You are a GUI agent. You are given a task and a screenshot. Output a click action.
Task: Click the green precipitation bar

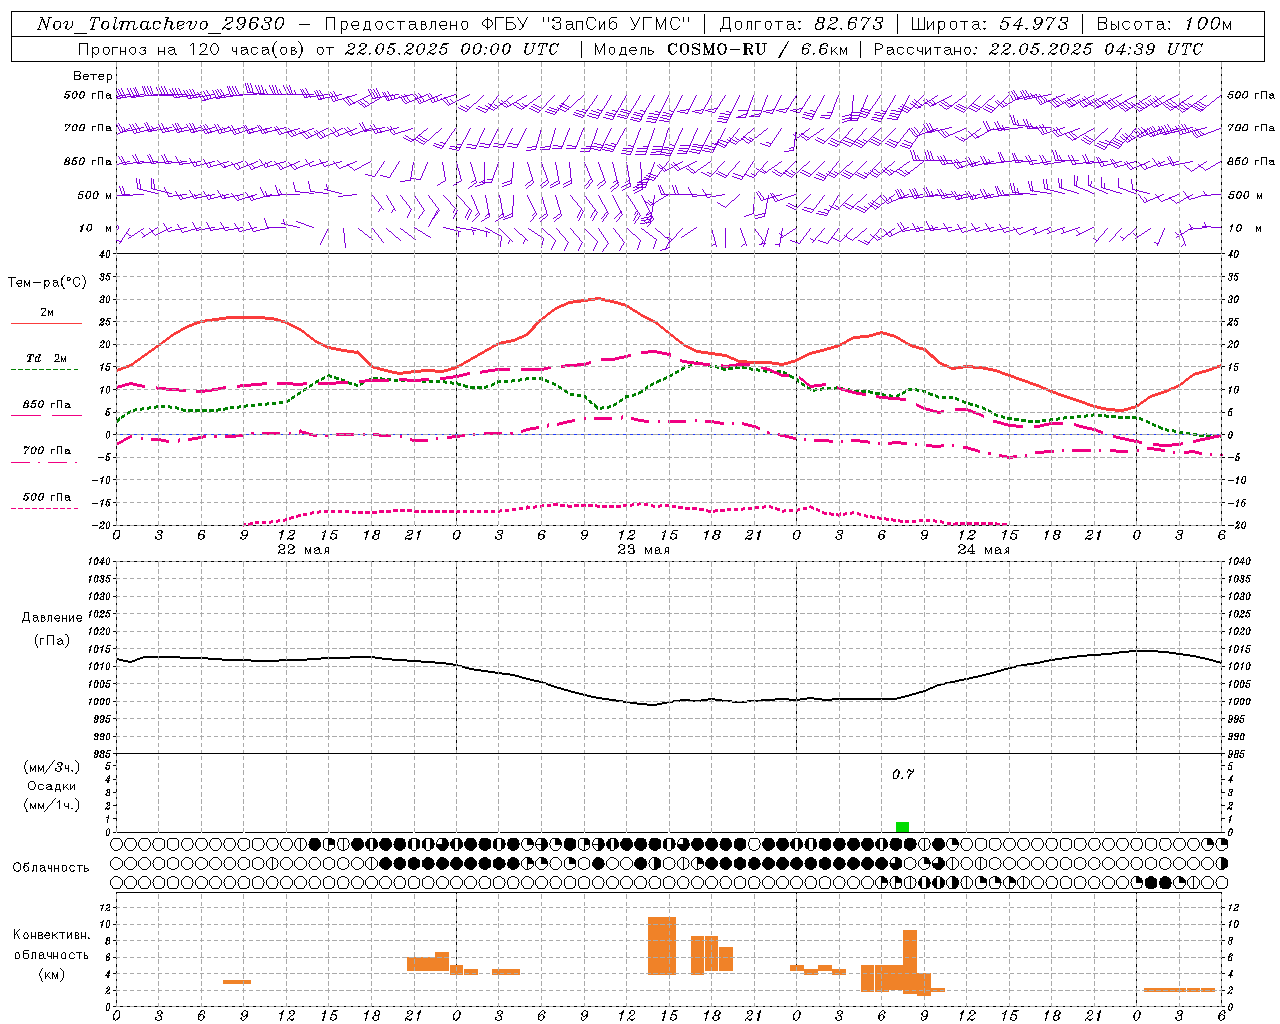point(902,827)
